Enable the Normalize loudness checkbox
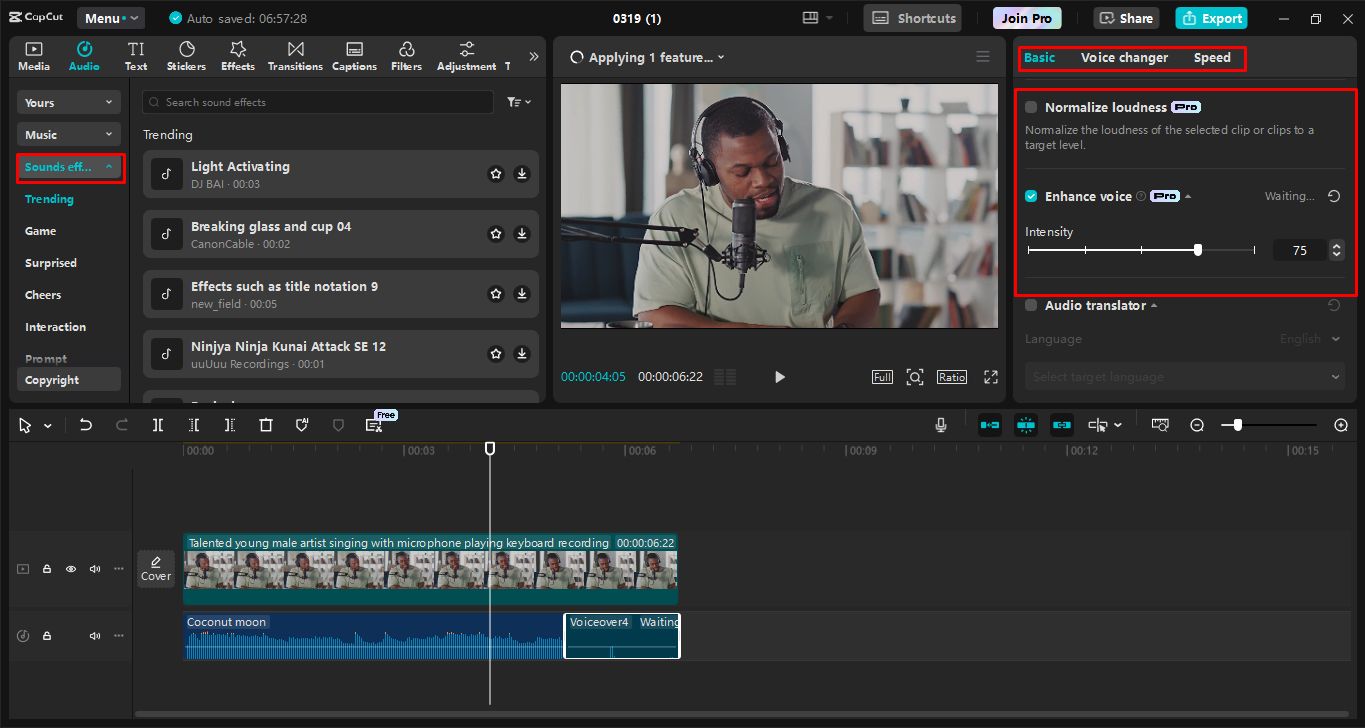Image resolution: width=1365 pixels, height=728 pixels. click(x=1030, y=107)
